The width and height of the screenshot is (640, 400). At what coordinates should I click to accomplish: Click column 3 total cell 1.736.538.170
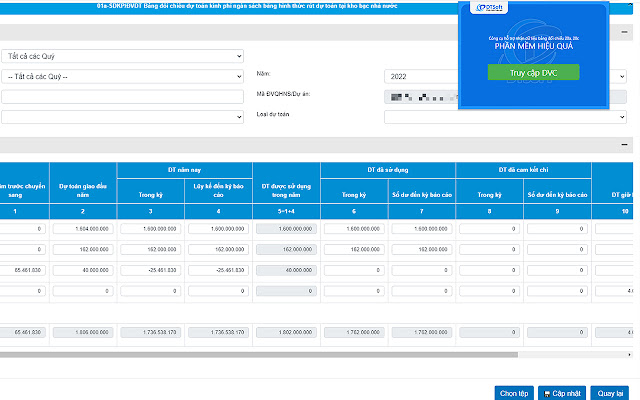tap(151, 332)
